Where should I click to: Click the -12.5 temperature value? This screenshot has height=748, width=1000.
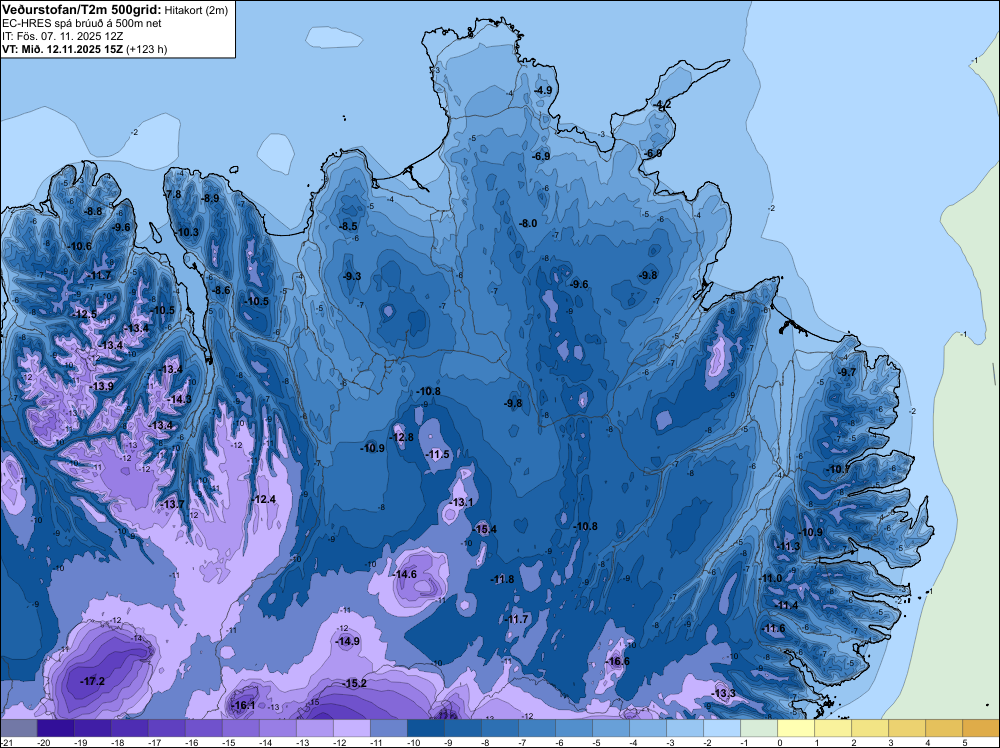pos(84,314)
